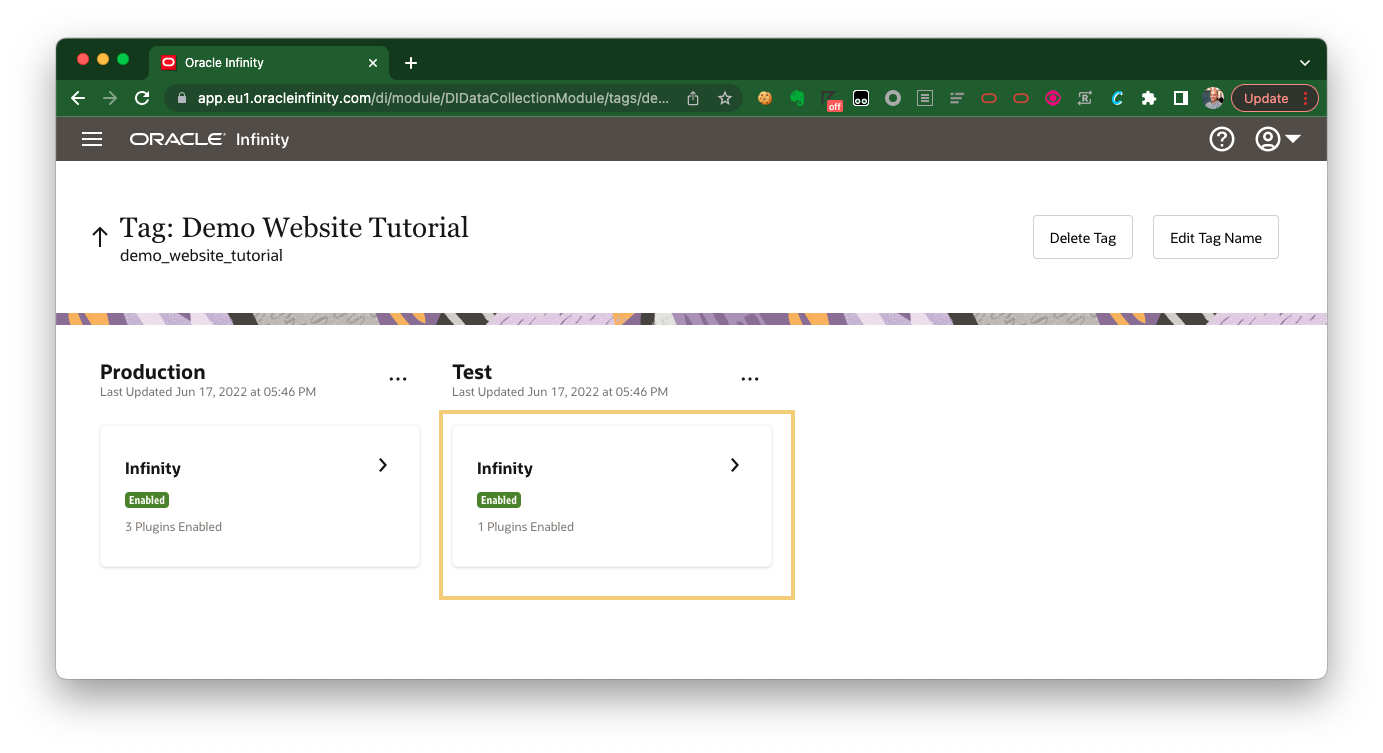Click the browser back arrow
This screenshot has width=1383, height=753.
[78, 98]
